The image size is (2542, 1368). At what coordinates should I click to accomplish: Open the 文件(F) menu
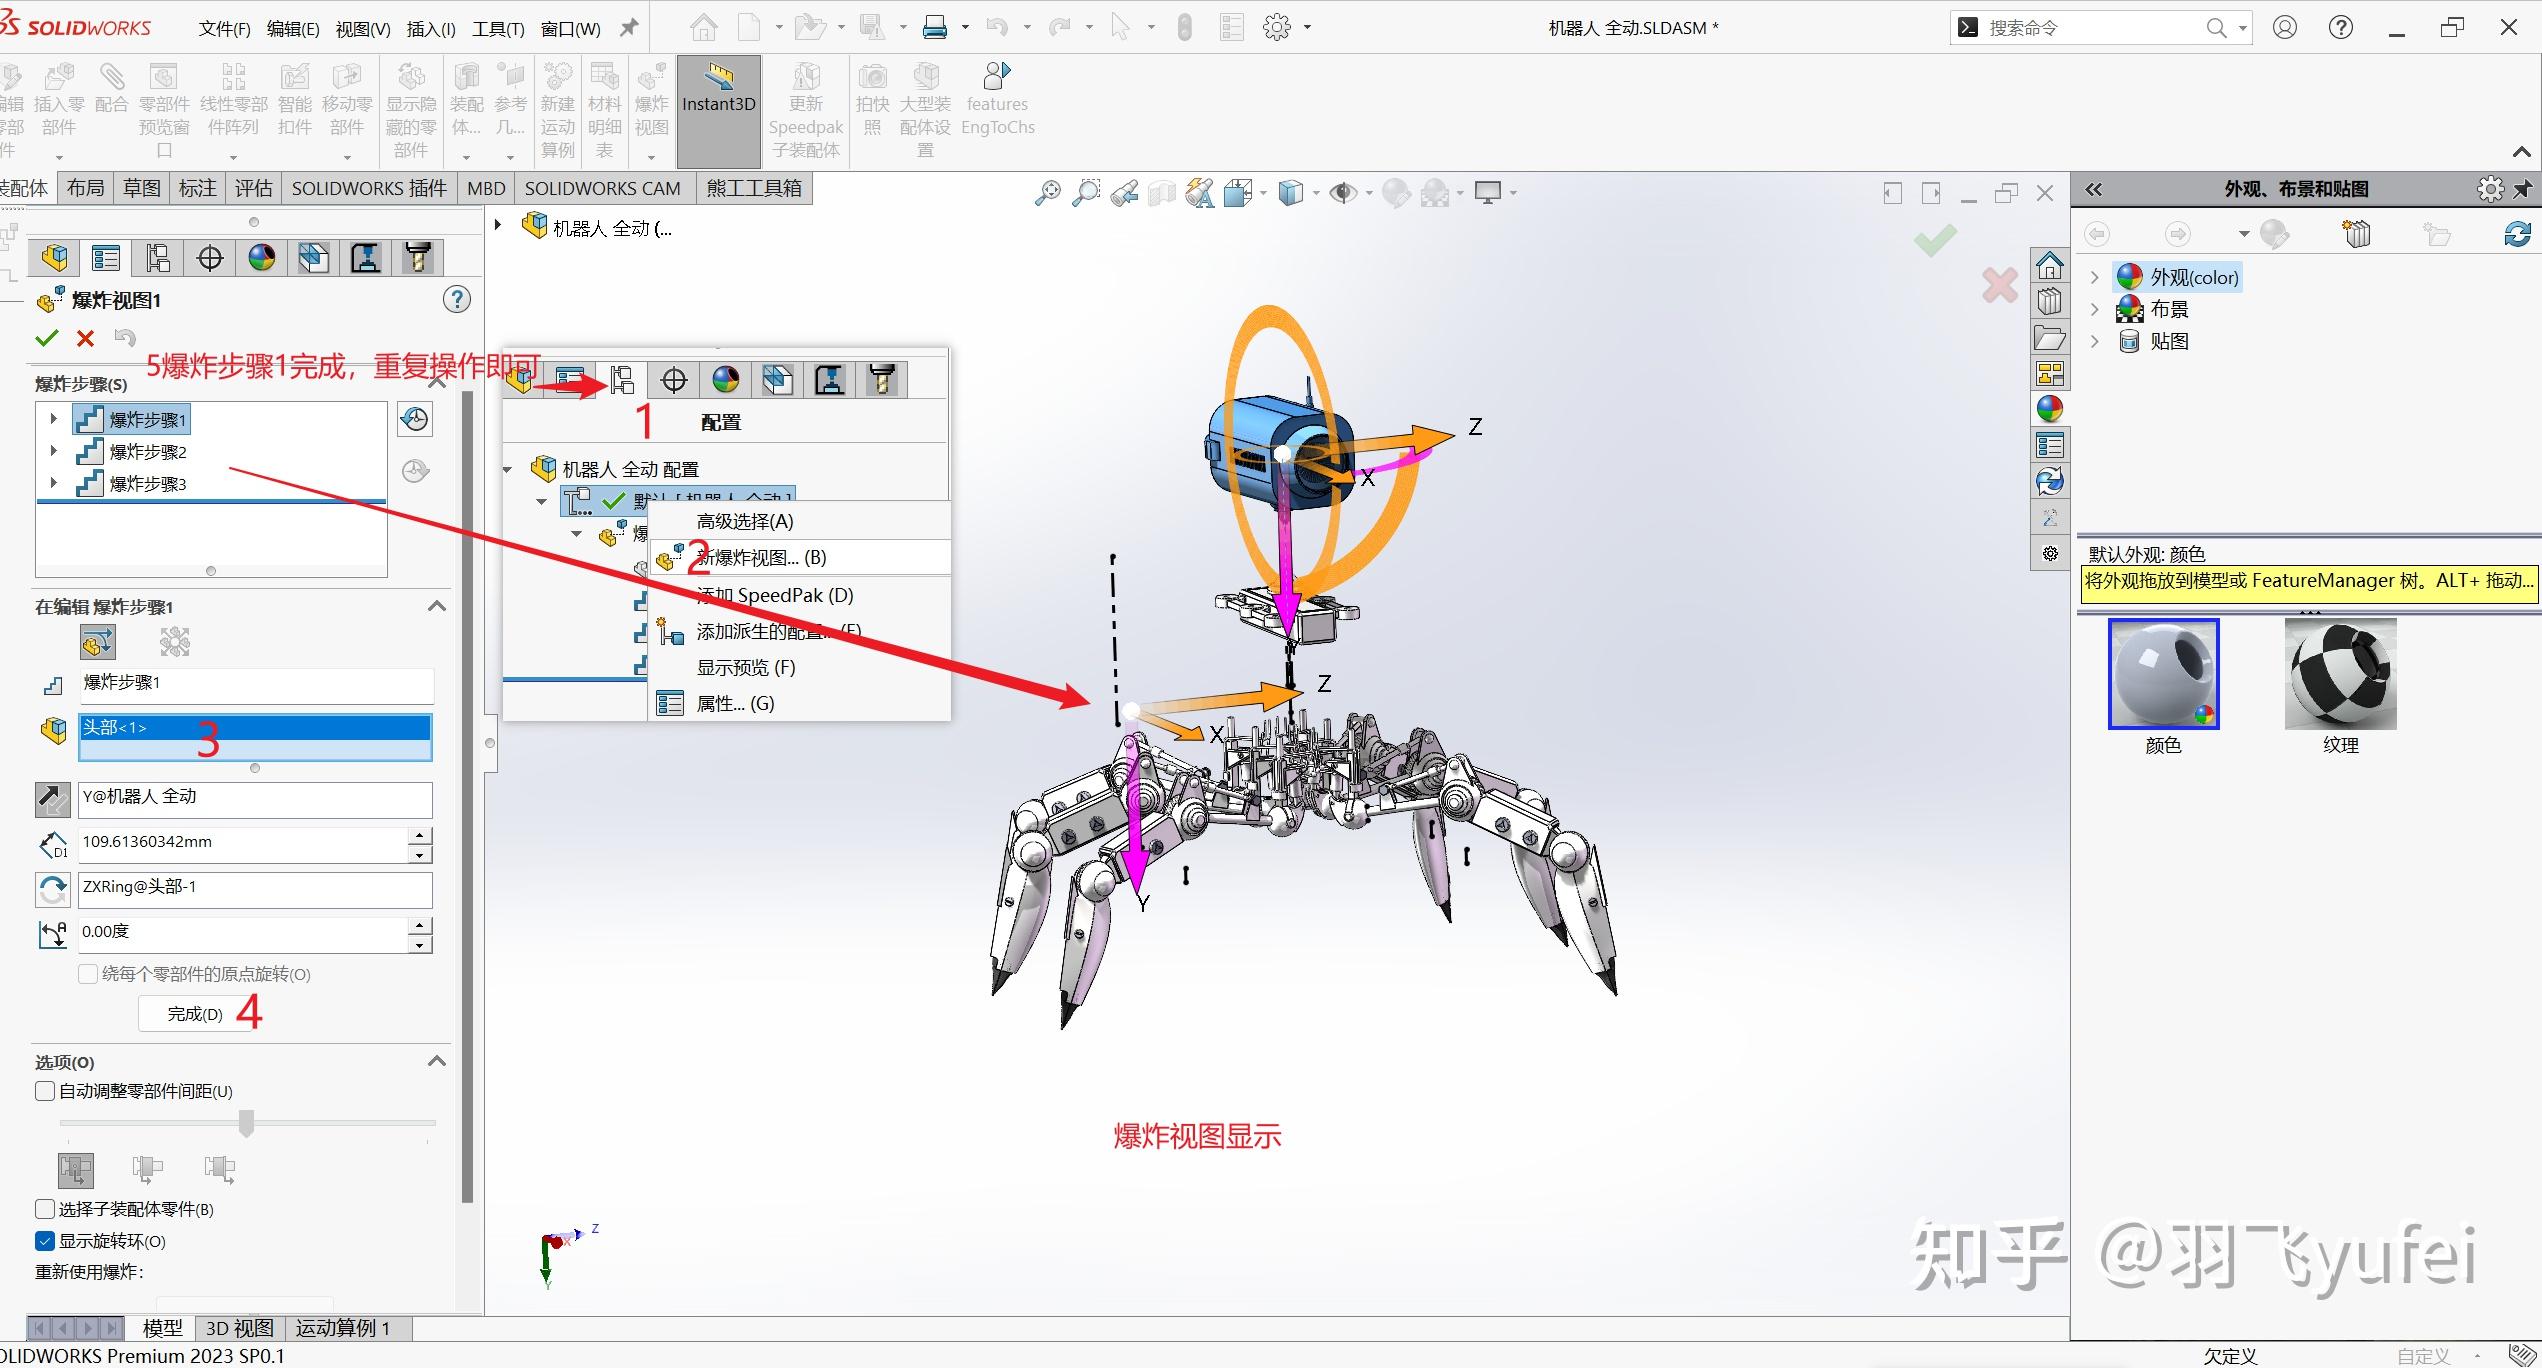224,29
